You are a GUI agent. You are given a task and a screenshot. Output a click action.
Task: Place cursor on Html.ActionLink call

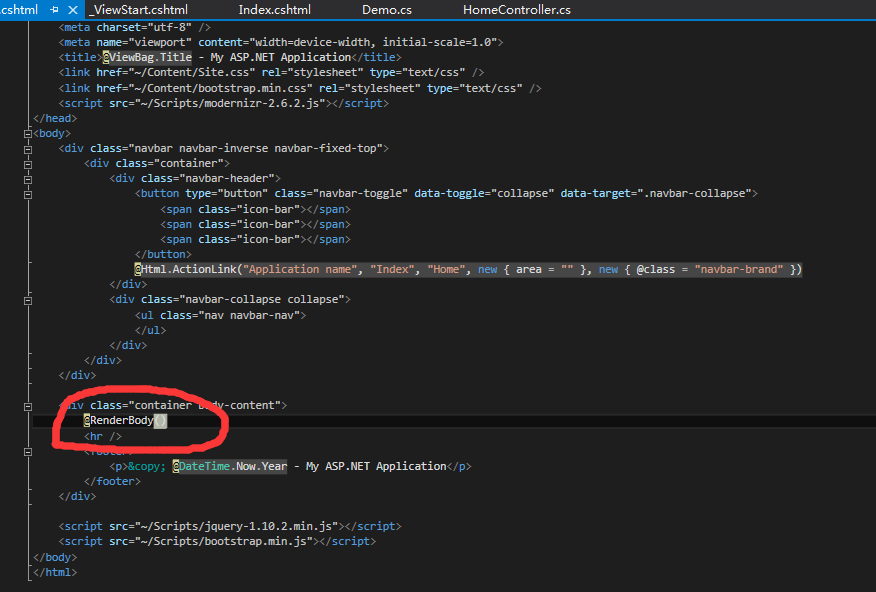(189, 269)
